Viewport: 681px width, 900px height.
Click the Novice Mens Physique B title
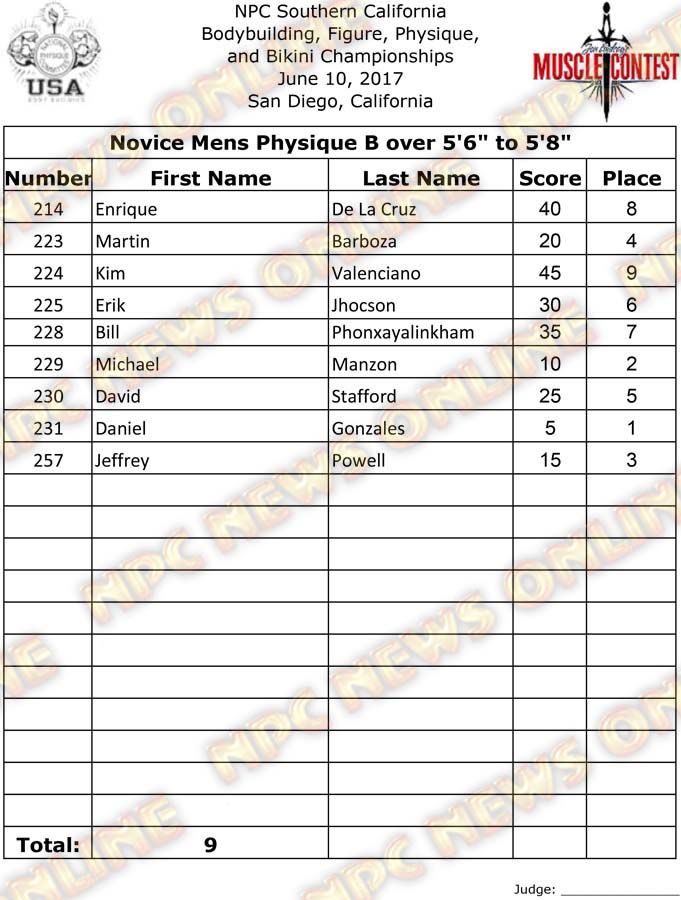coord(341,143)
